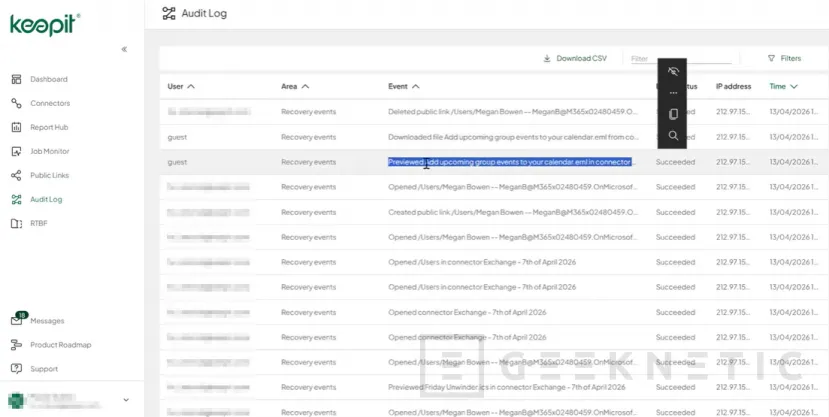
Task: Sort by the Time column
Action: pos(783,87)
